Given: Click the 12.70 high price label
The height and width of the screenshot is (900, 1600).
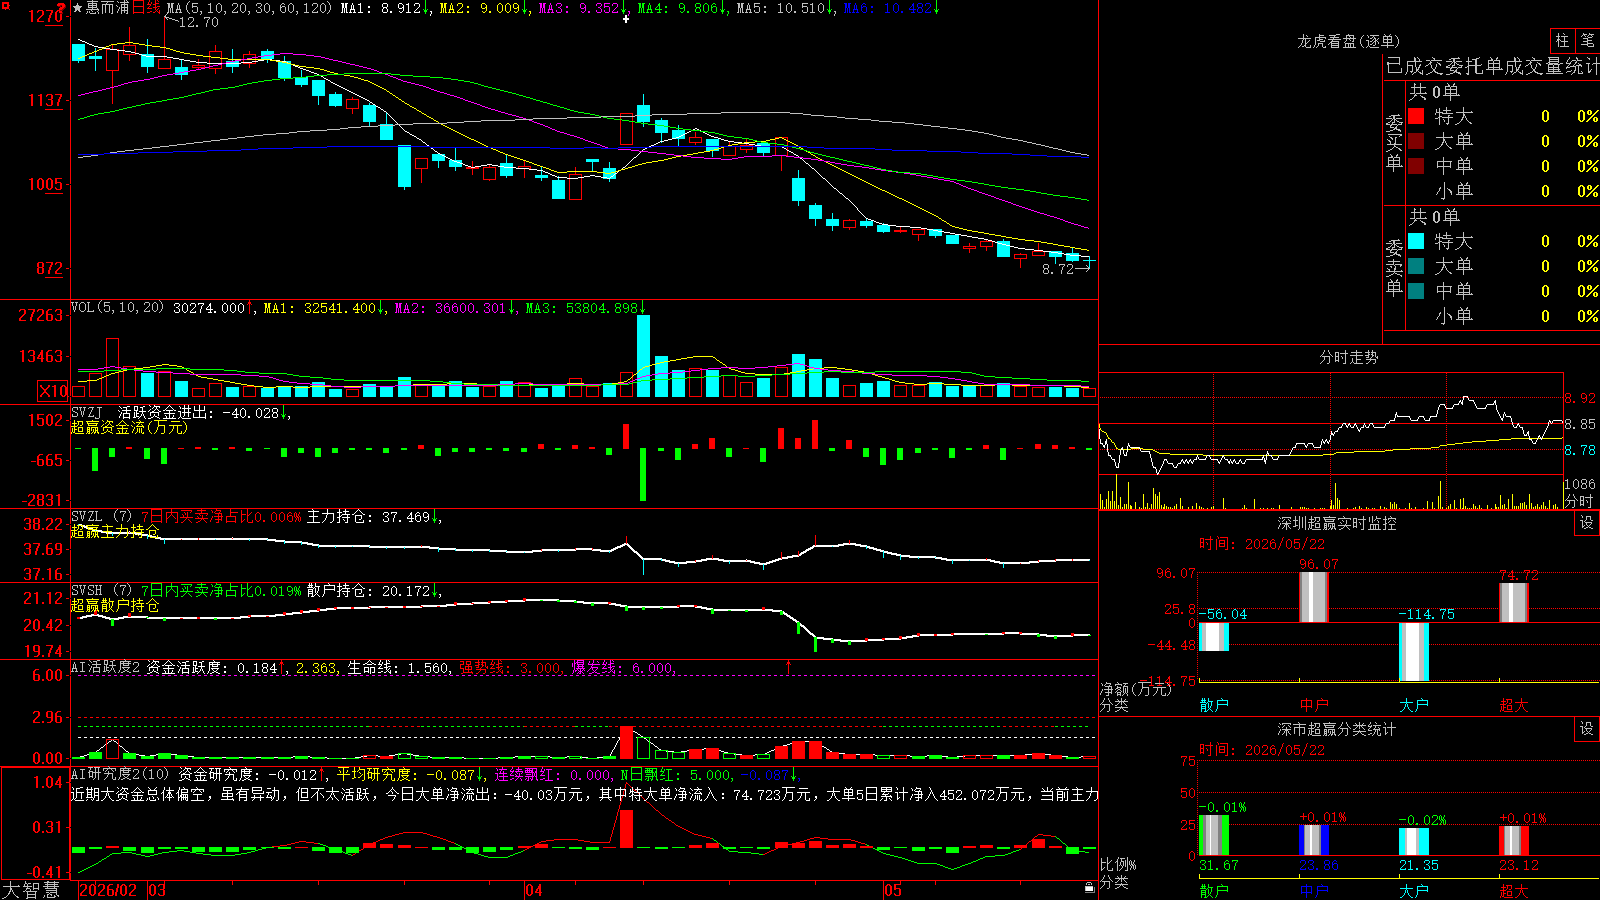Looking at the screenshot, I should click(198, 22).
